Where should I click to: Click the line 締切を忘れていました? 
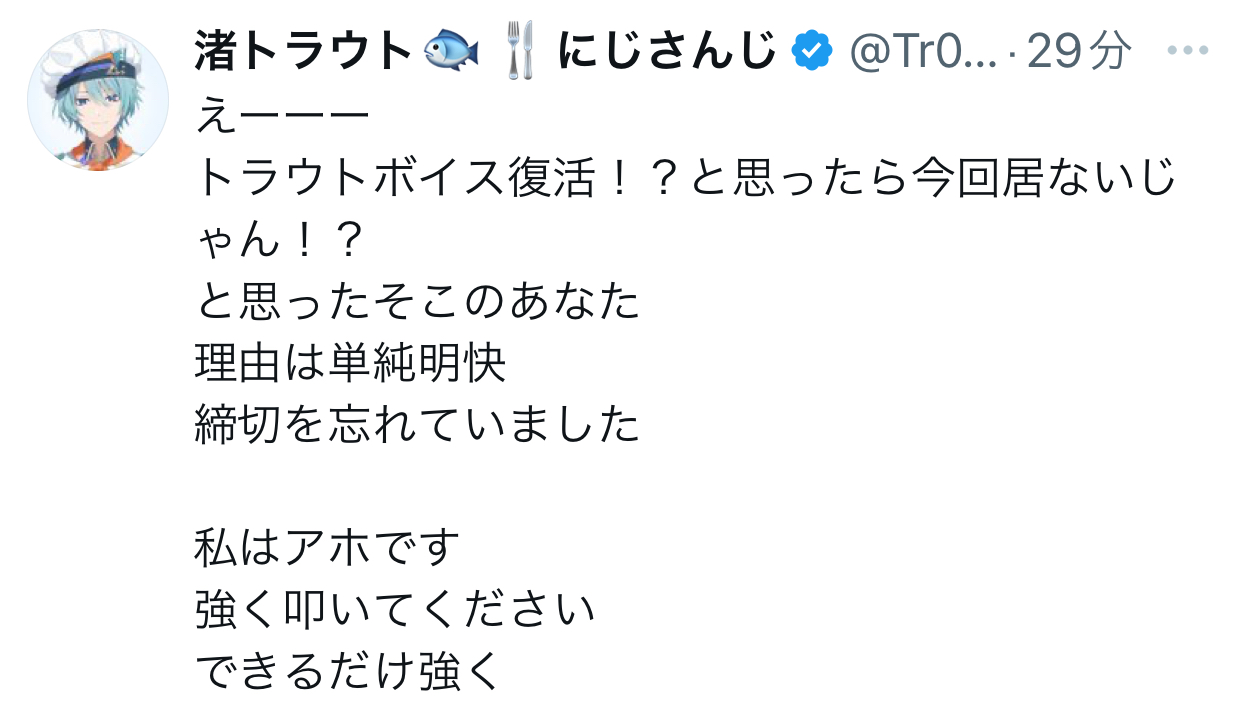[418, 427]
